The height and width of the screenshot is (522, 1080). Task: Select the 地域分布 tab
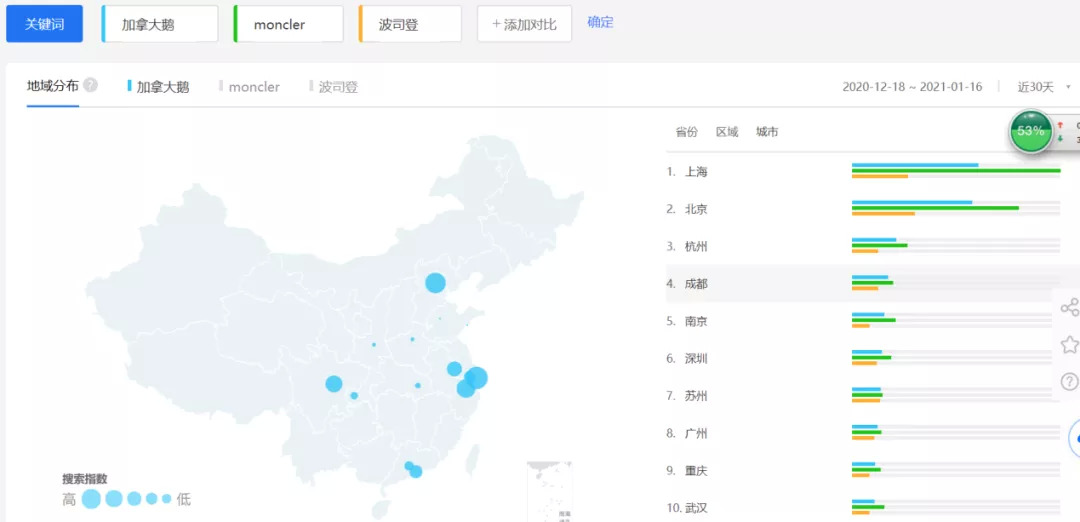[x=52, y=86]
